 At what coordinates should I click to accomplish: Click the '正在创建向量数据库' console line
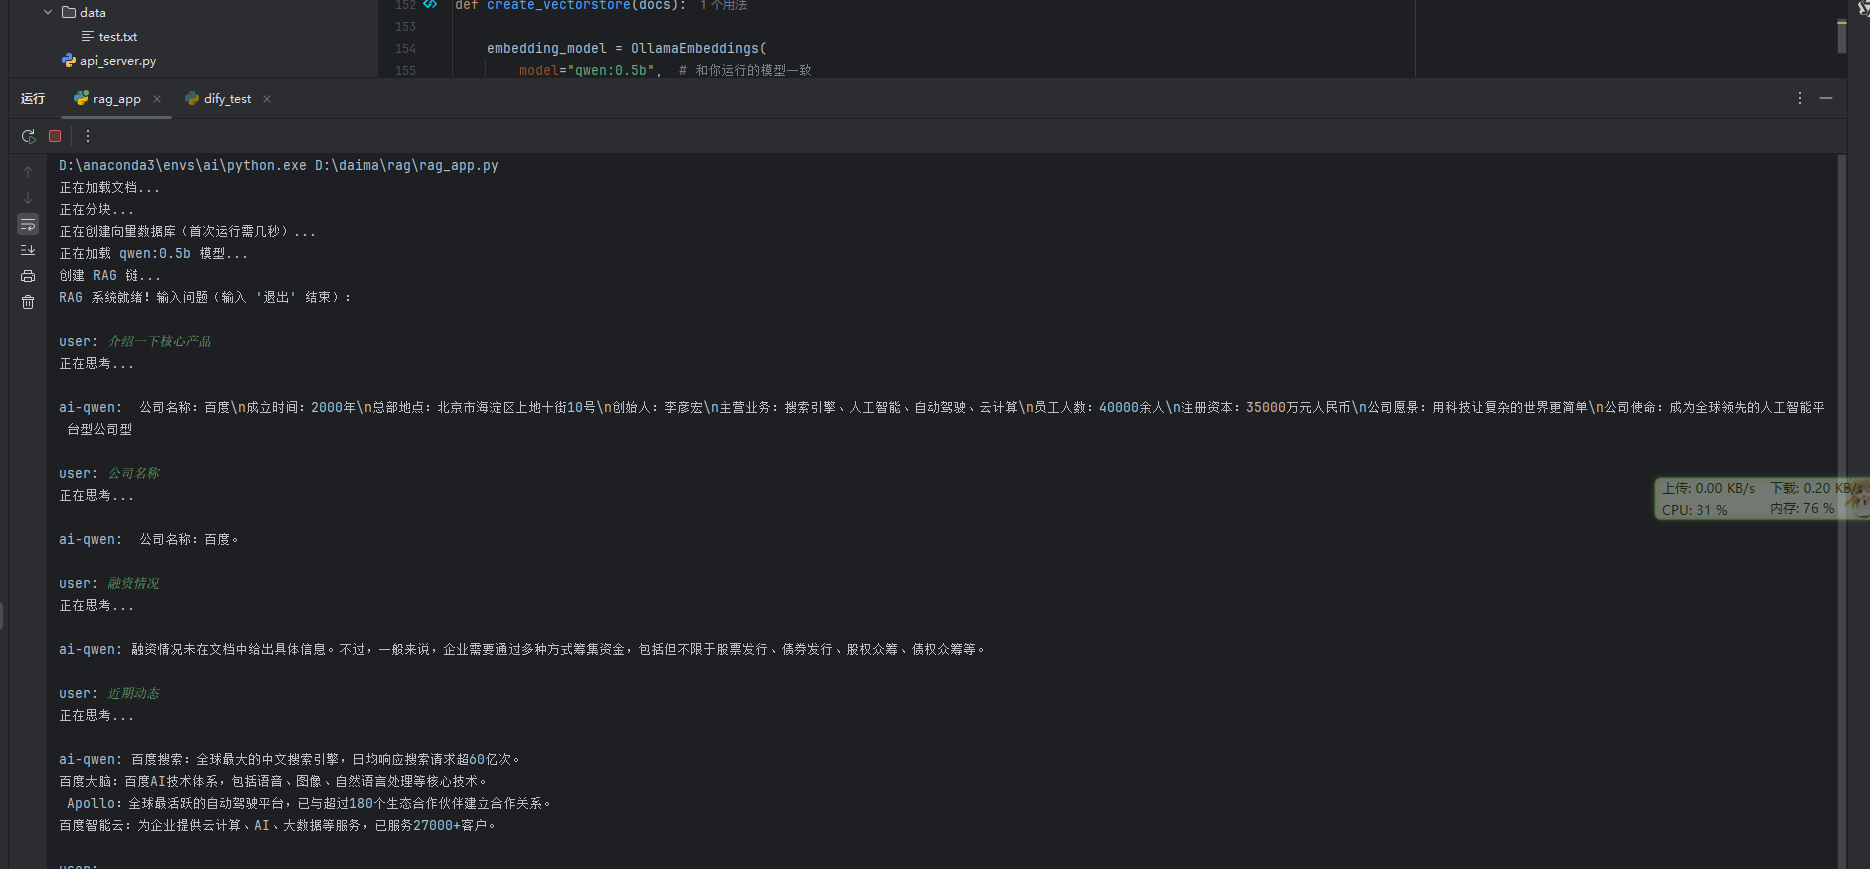coord(187,232)
